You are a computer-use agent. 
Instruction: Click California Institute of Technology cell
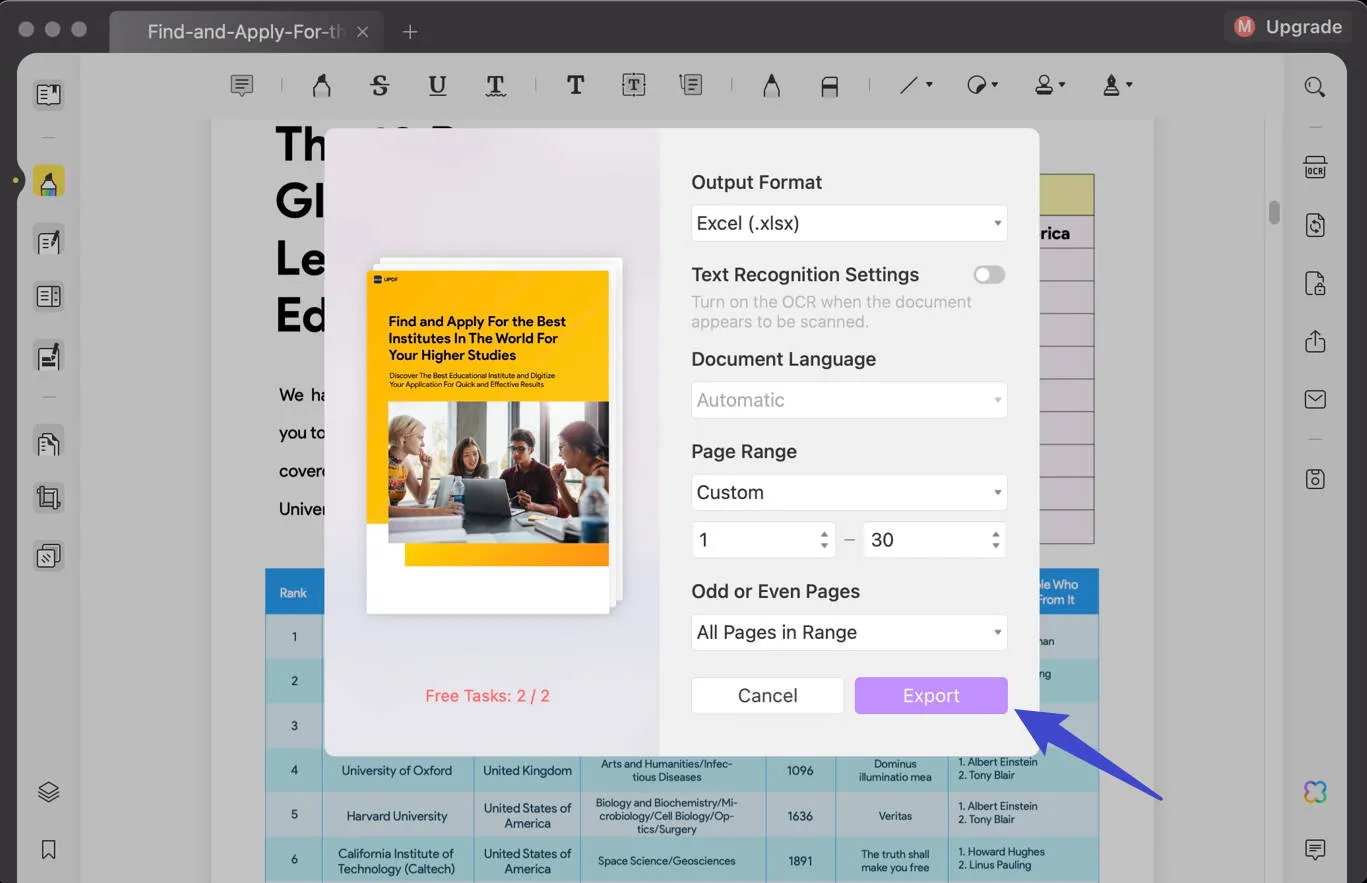point(396,861)
